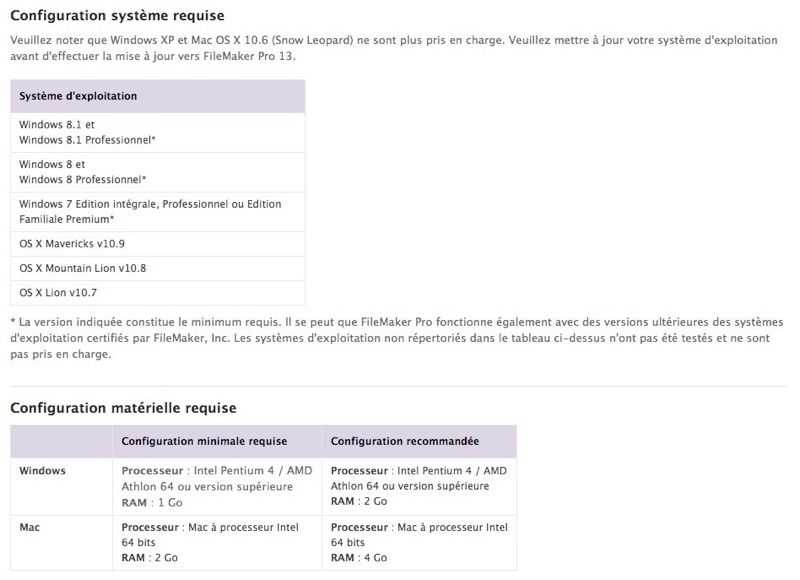Click the 'OS X Lion v10.7' row
Screen dimensions: 800x580
(158, 293)
